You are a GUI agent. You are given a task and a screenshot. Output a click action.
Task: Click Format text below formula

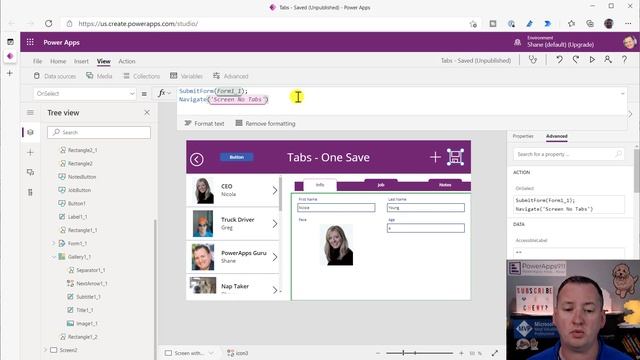(x=204, y=123)
